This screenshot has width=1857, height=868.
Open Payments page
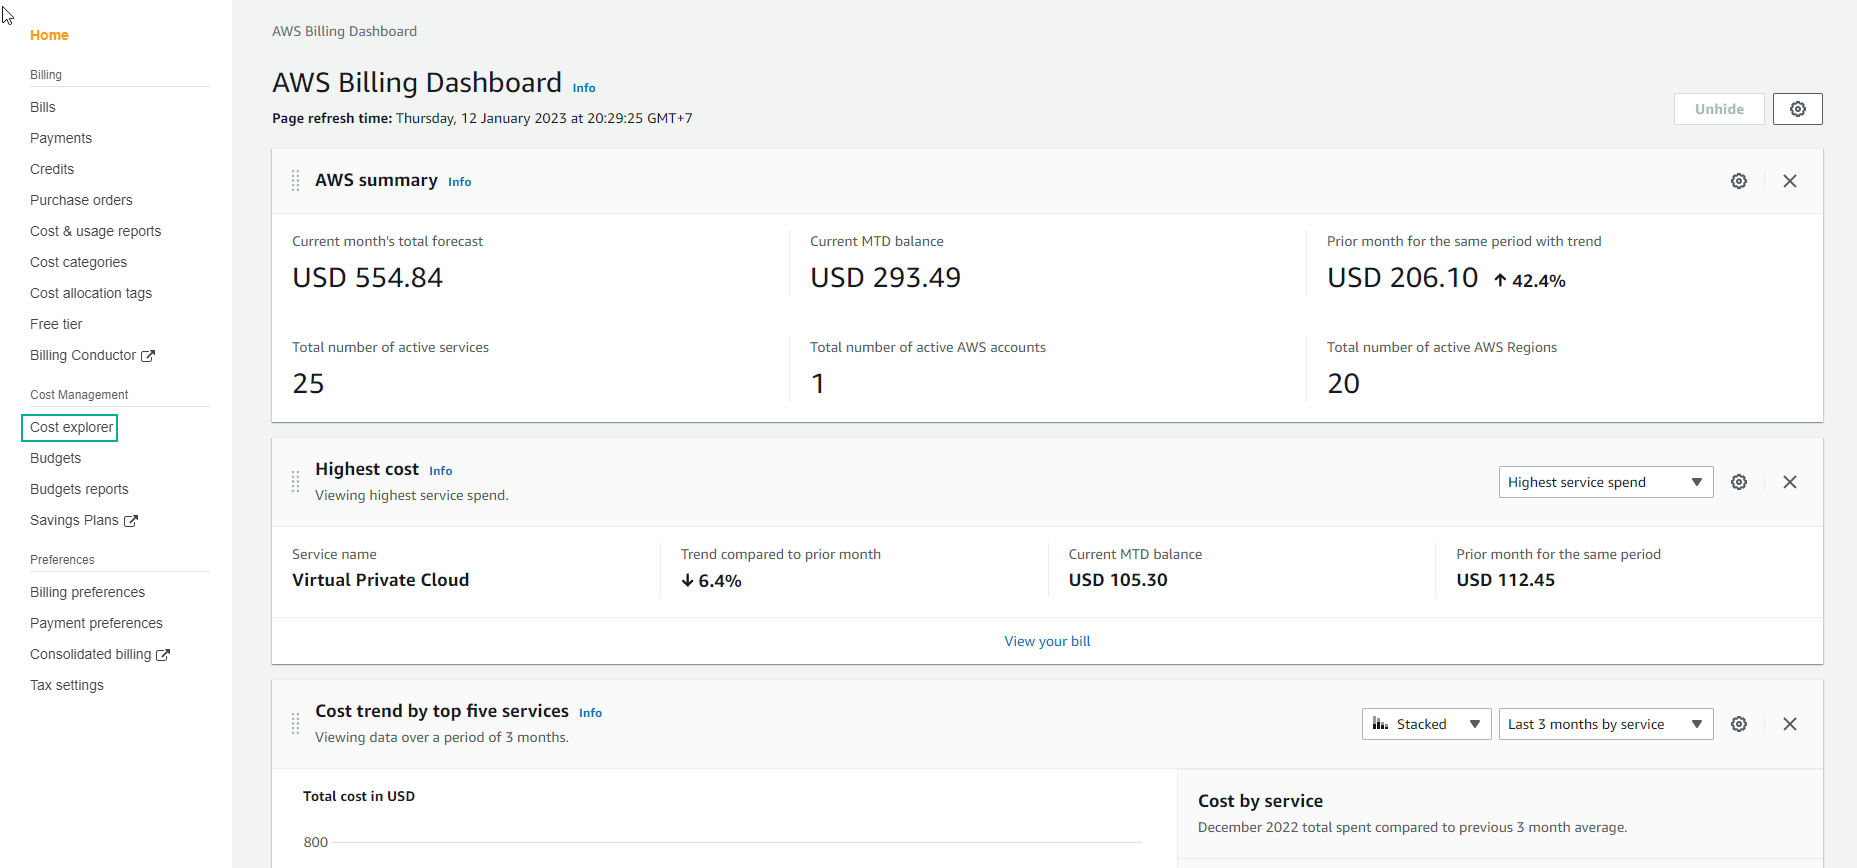pyautogui.click(x=61, y=138)
